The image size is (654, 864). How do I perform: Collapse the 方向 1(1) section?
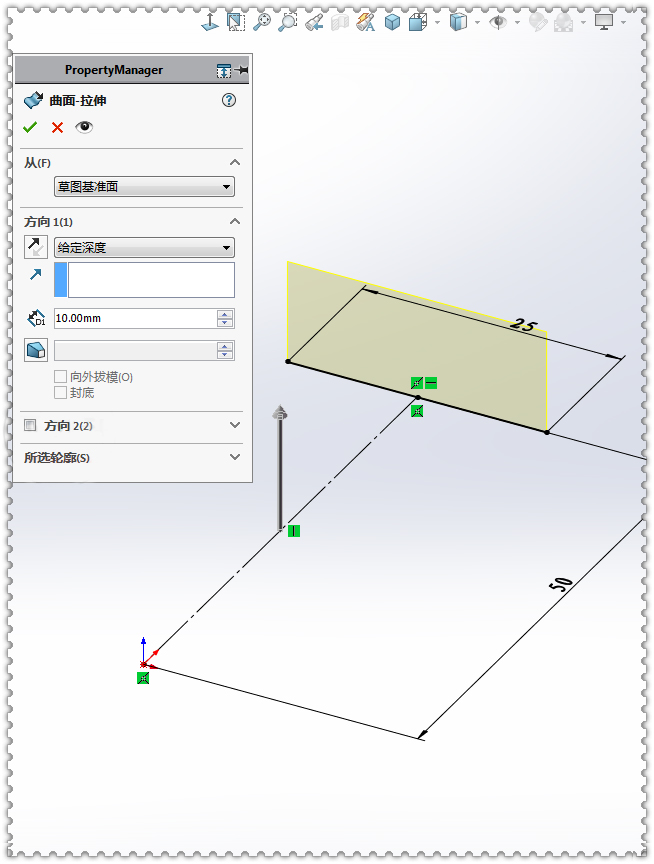point(235,222)
